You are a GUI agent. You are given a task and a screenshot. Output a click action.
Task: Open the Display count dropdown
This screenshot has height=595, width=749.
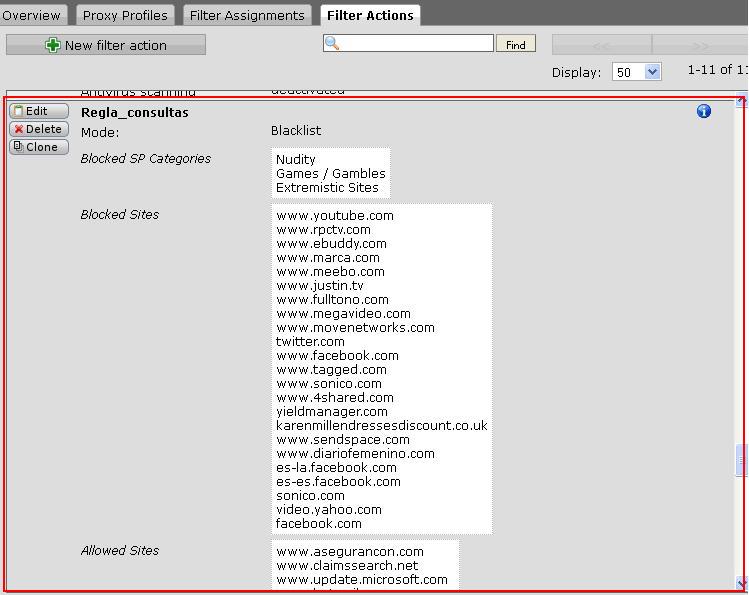point(637,72)
